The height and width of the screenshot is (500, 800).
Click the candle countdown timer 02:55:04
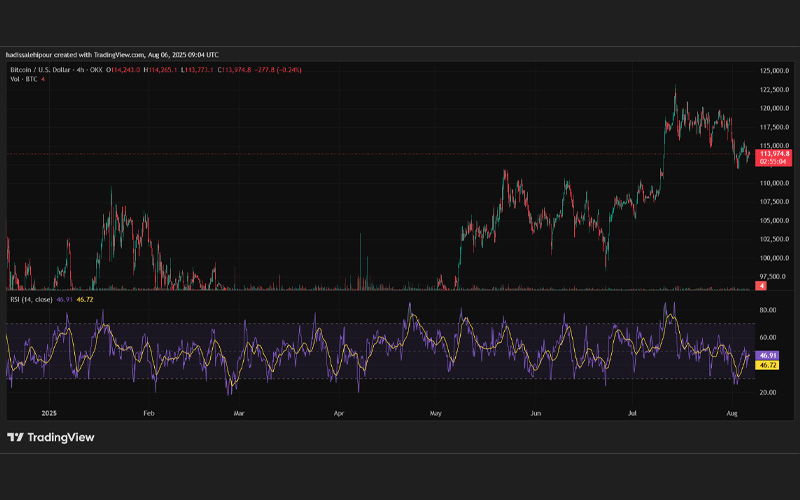coord(773,162)
